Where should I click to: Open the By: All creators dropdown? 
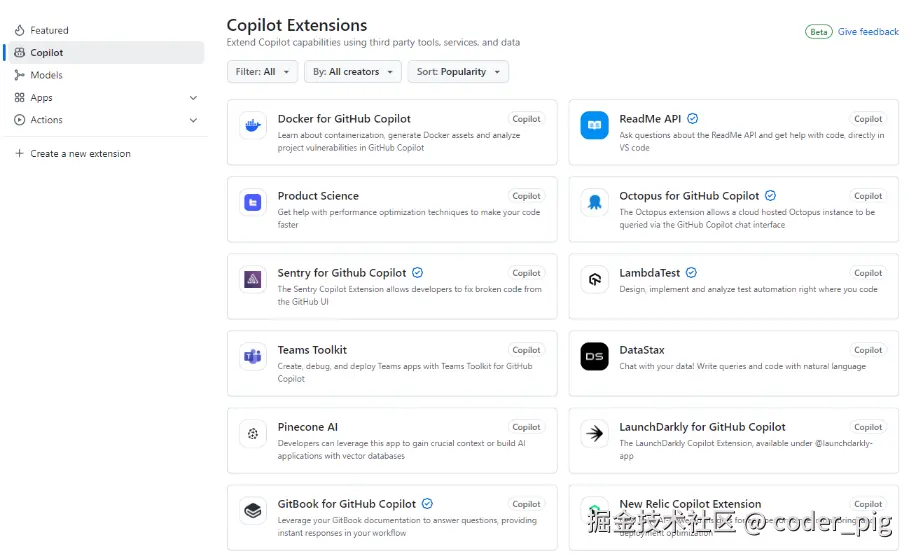[x=352, y=71]
